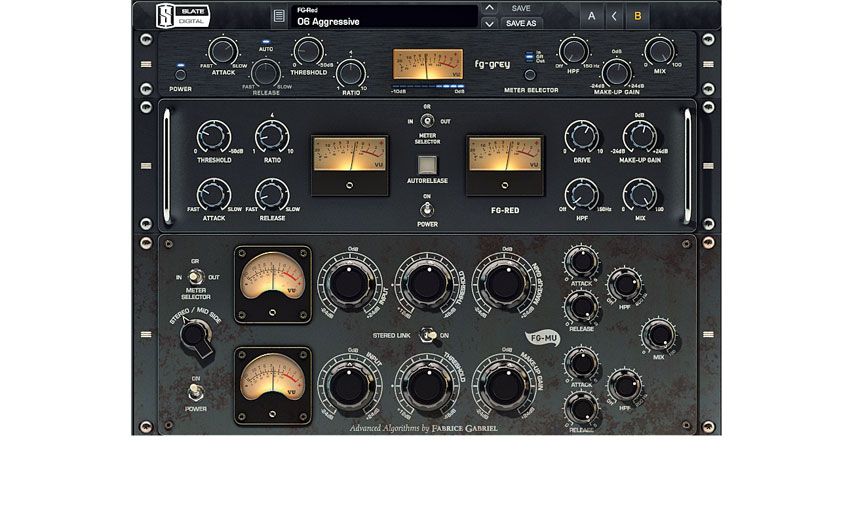Screen dimensions: 850x505
Task: Click the FG-Grey module drag handle on left
Action: [x=146, y=64]
